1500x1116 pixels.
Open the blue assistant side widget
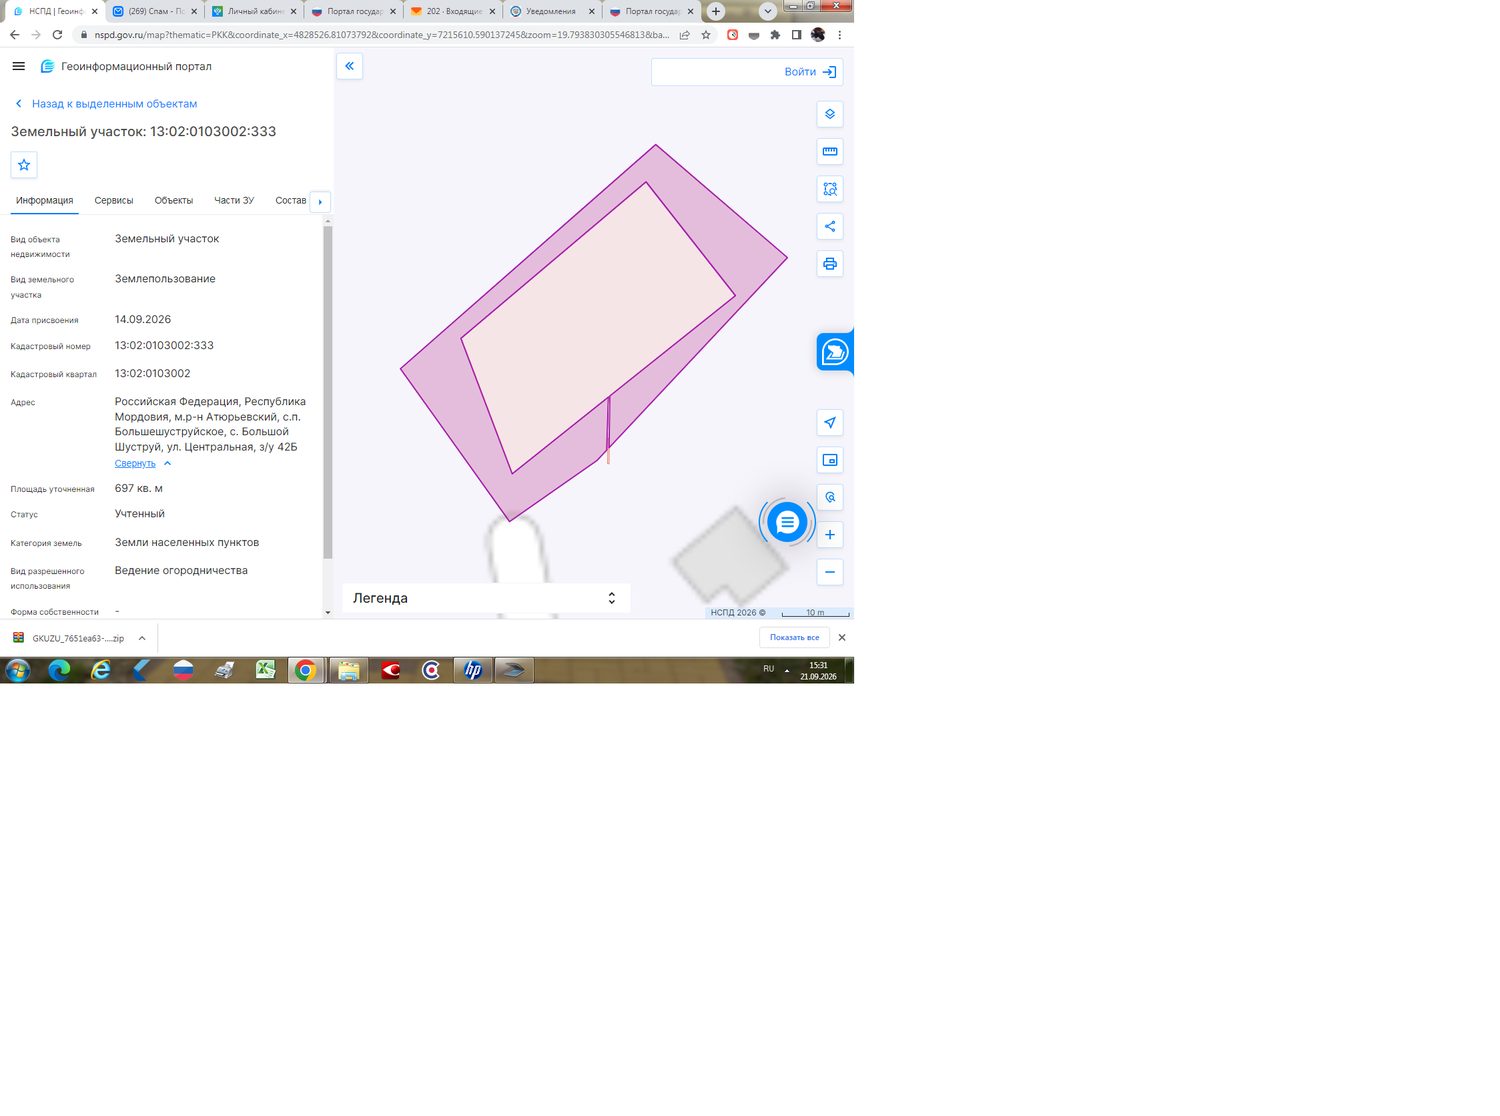coord(834,352)
